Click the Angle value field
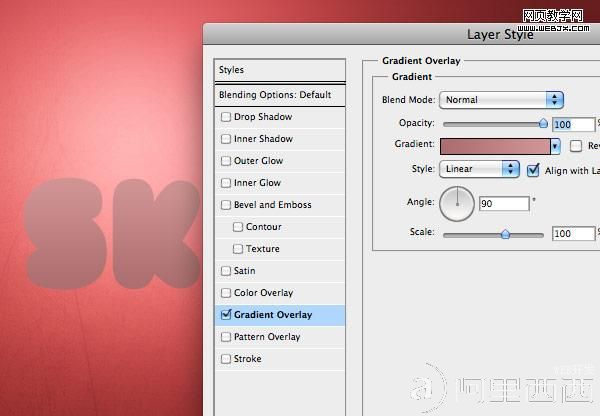 pos(504,204)
